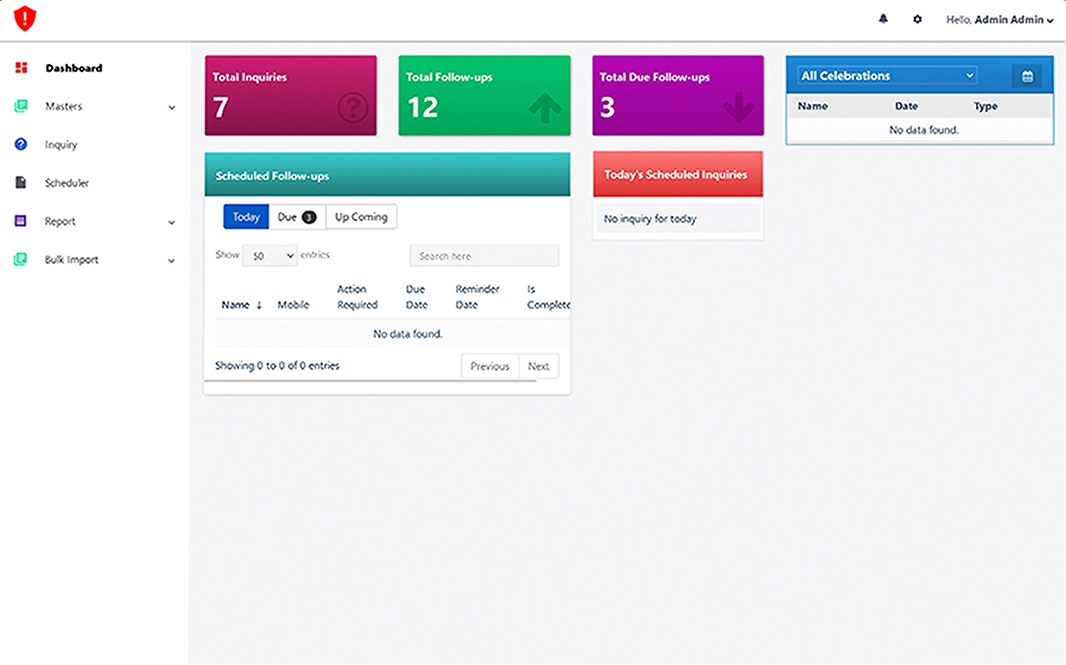Click the Scheduler document icon

[21, 183]
